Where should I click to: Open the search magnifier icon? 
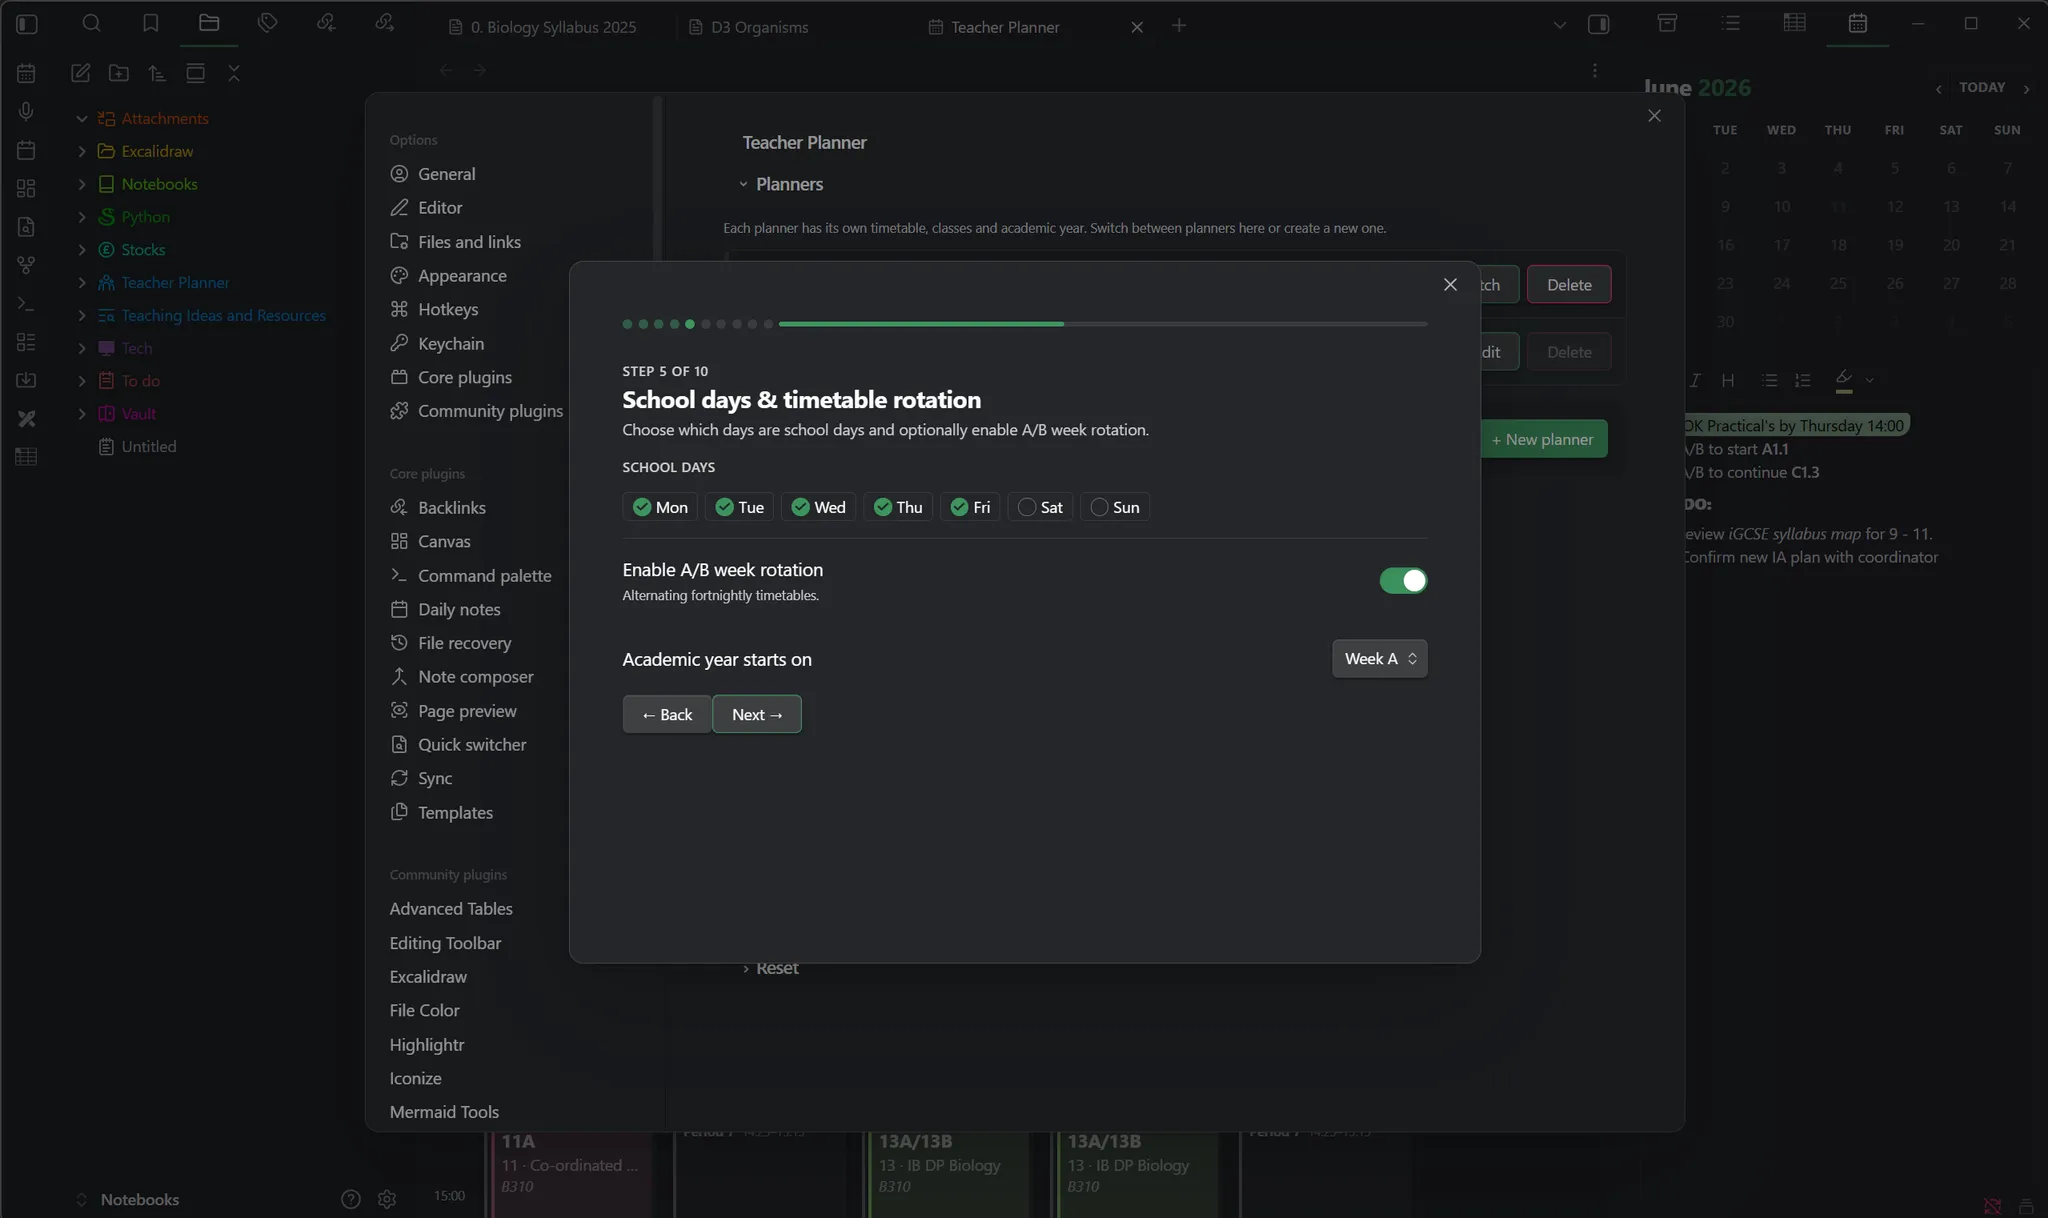[91, 23]
